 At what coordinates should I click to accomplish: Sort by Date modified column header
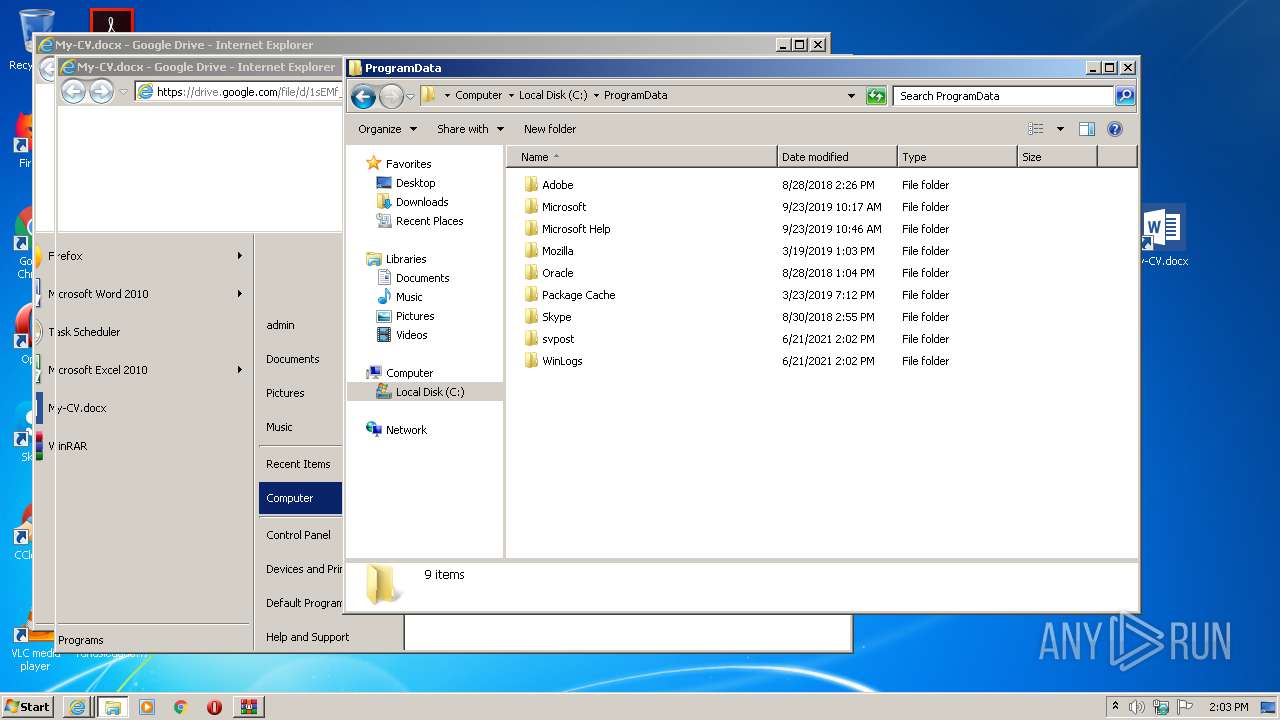coord(837,157)
